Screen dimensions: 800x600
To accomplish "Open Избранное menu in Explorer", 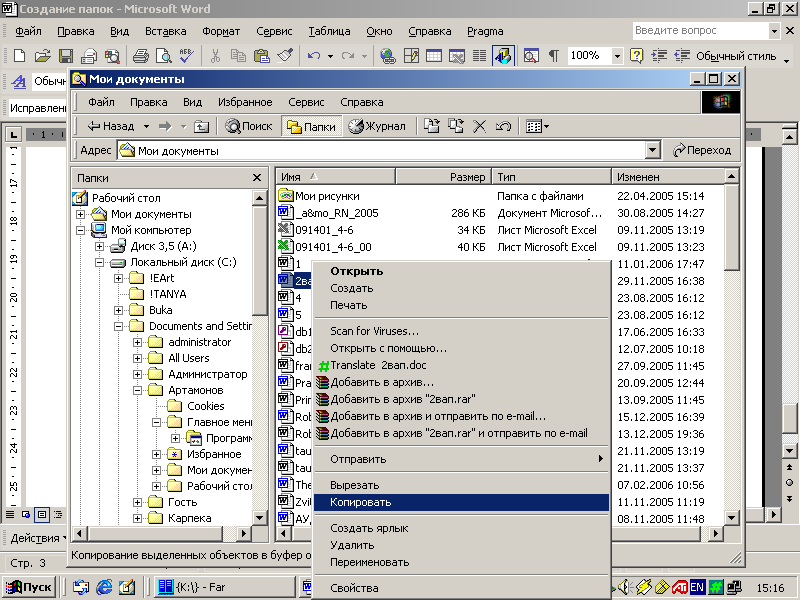I will tap(245, 102).
